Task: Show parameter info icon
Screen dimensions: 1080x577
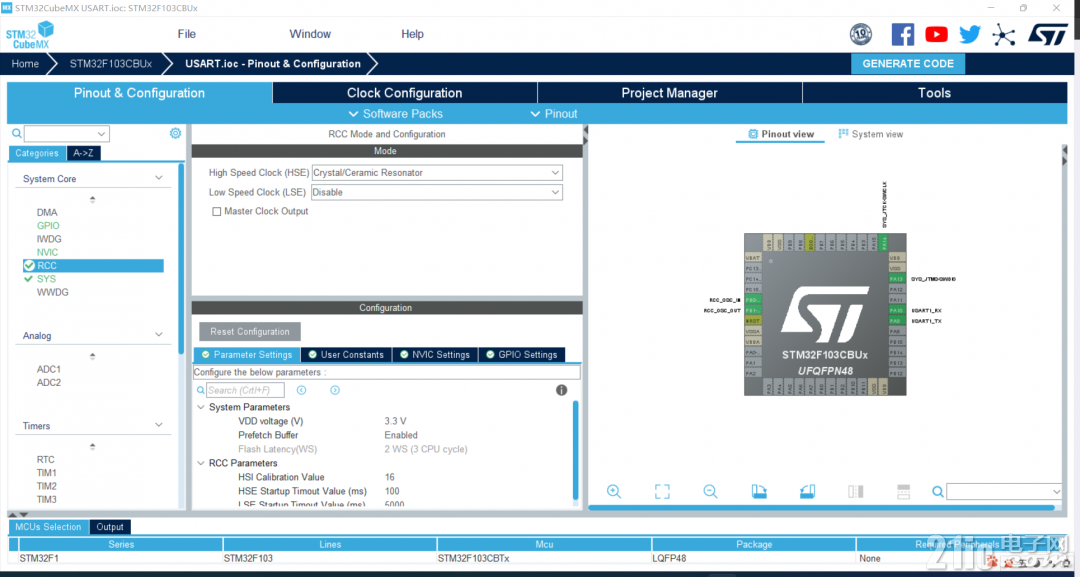Action: 561,390
